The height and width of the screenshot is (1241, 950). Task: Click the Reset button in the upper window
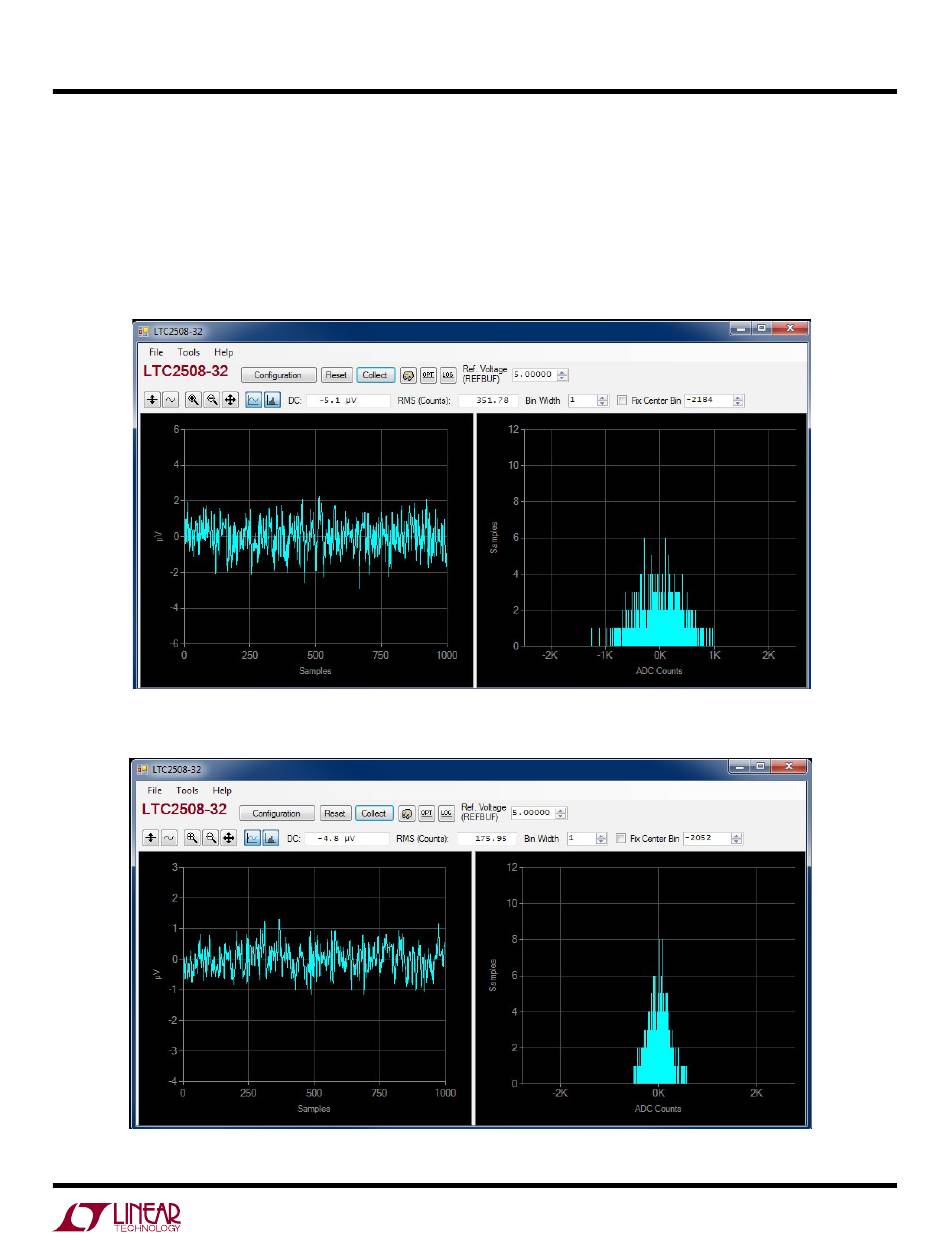[x=337, y=375]
